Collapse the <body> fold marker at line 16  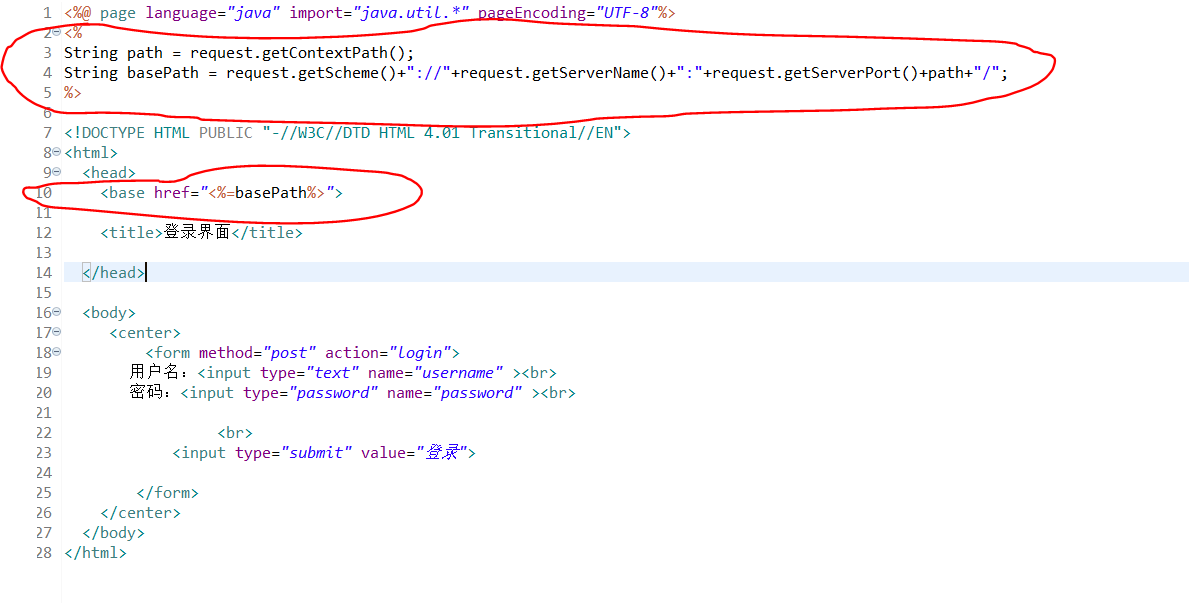[57, 312]
